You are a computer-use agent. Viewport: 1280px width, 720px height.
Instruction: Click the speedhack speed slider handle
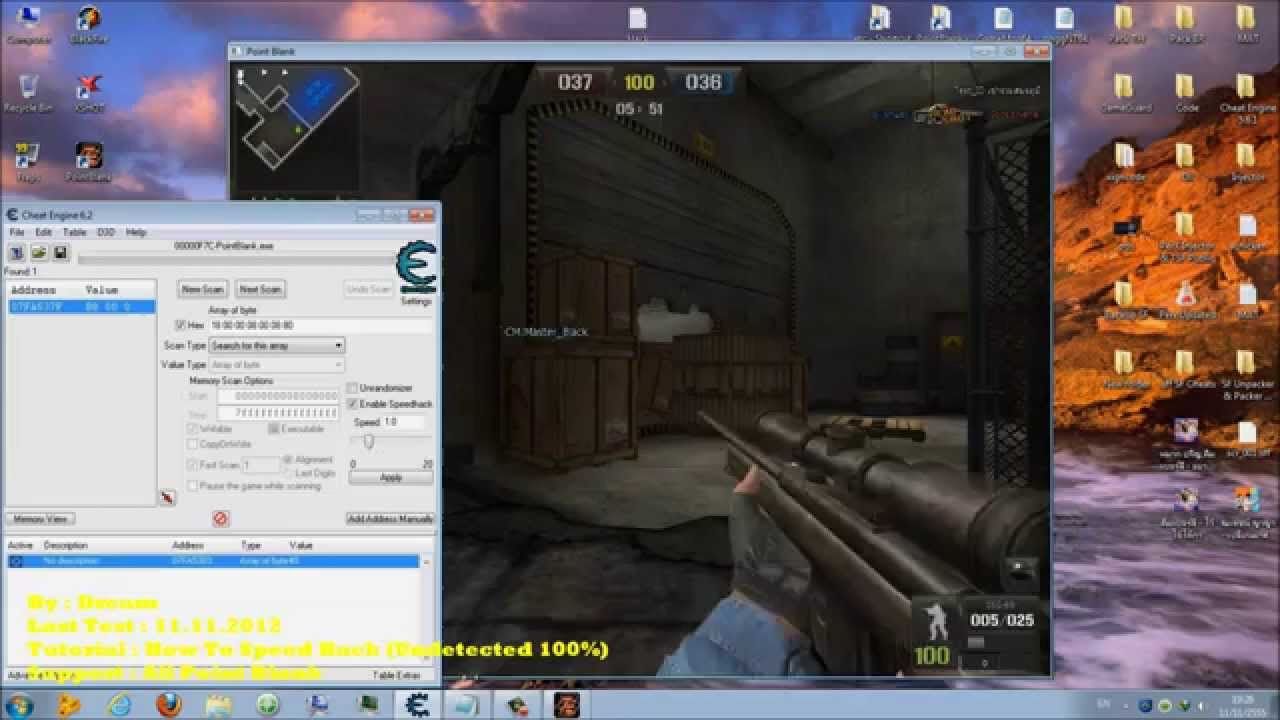[x=369, y=442]
